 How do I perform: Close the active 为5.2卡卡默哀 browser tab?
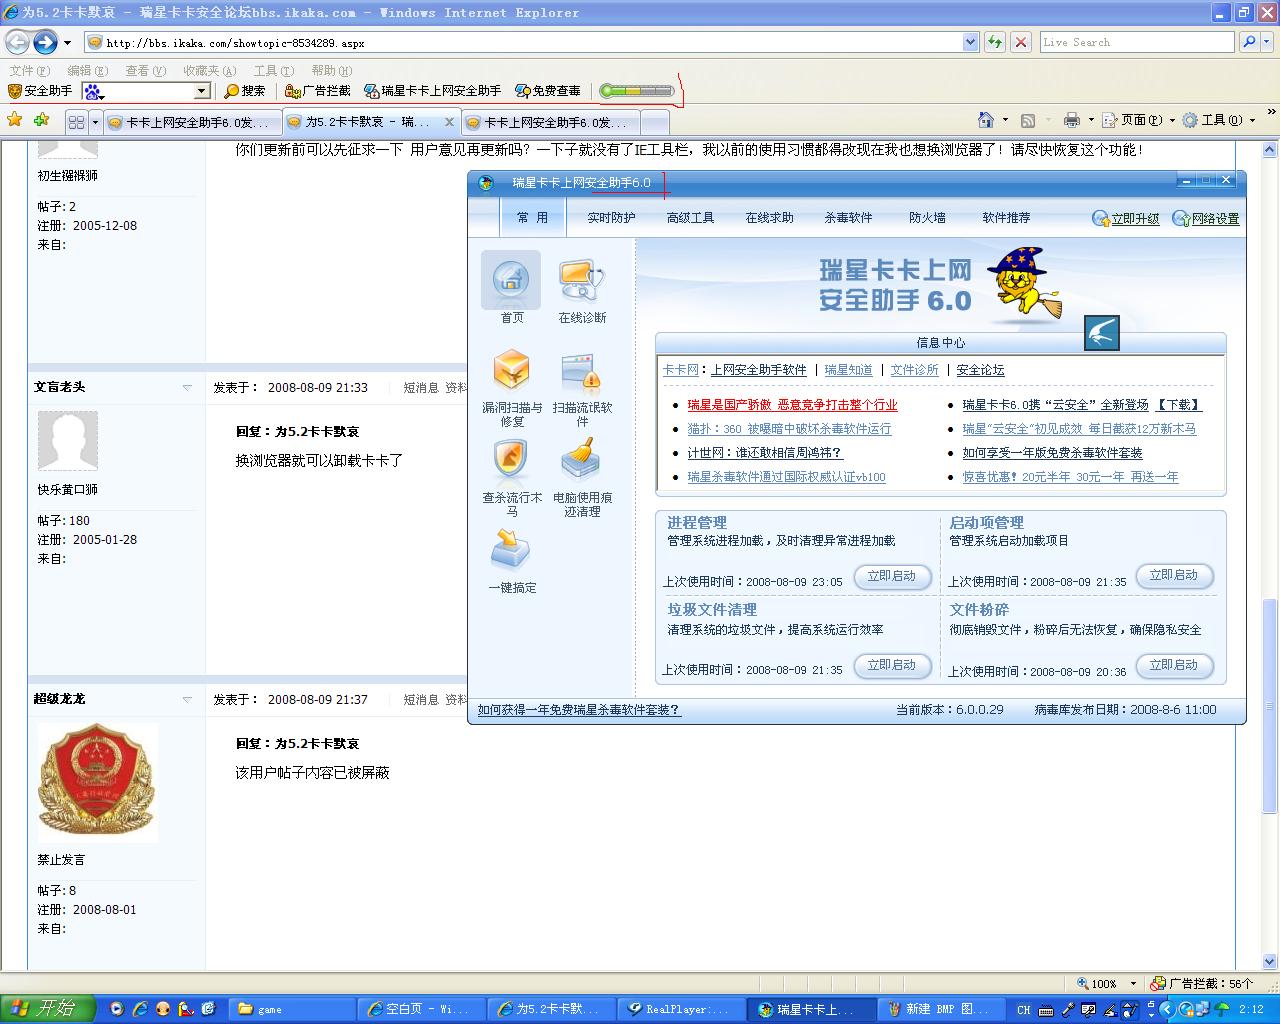pyautogui.click(x=449, y=122)
